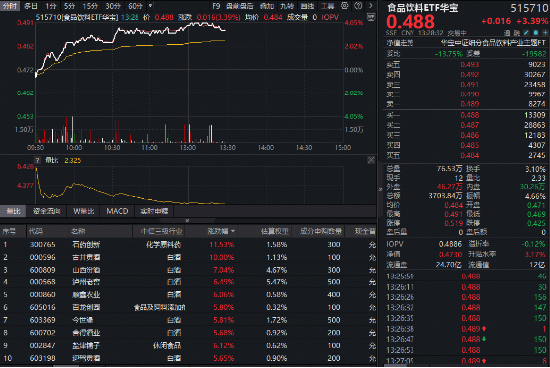Click the 九转 button in toolbar
The height and width of the screenshot is (368, 550).
tap(287, 6)
